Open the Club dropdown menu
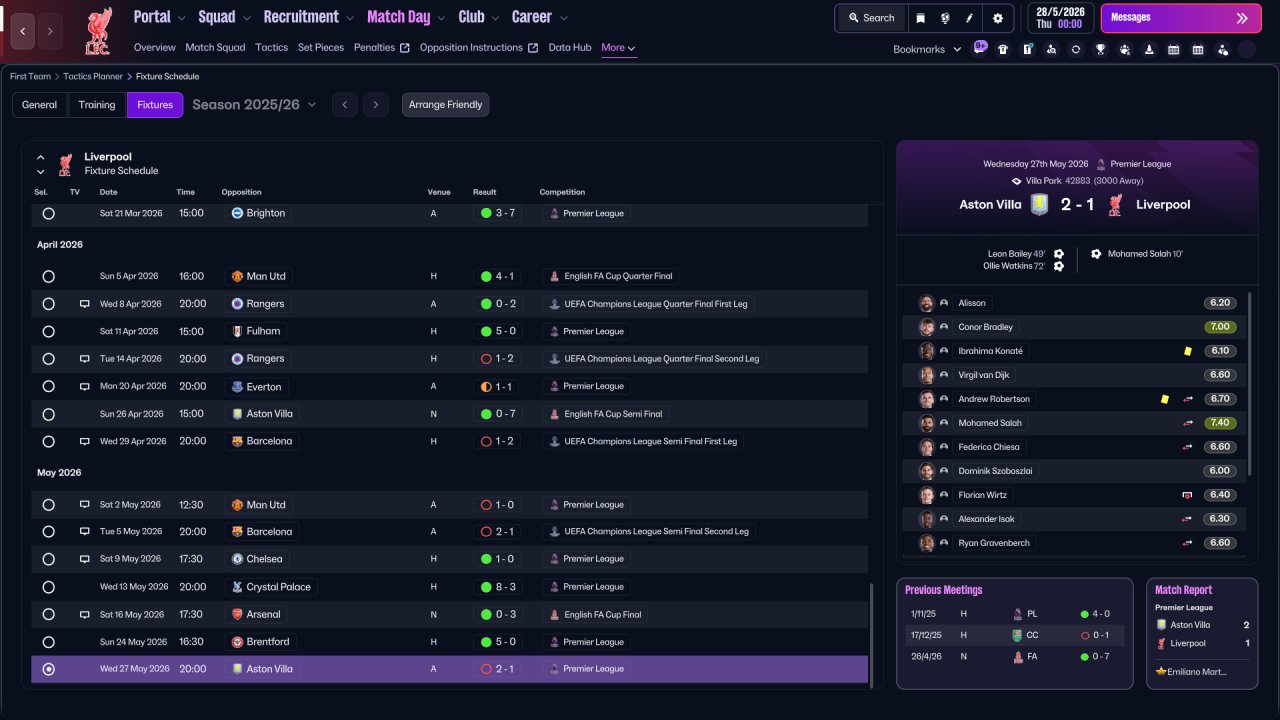 pos(479,17)
